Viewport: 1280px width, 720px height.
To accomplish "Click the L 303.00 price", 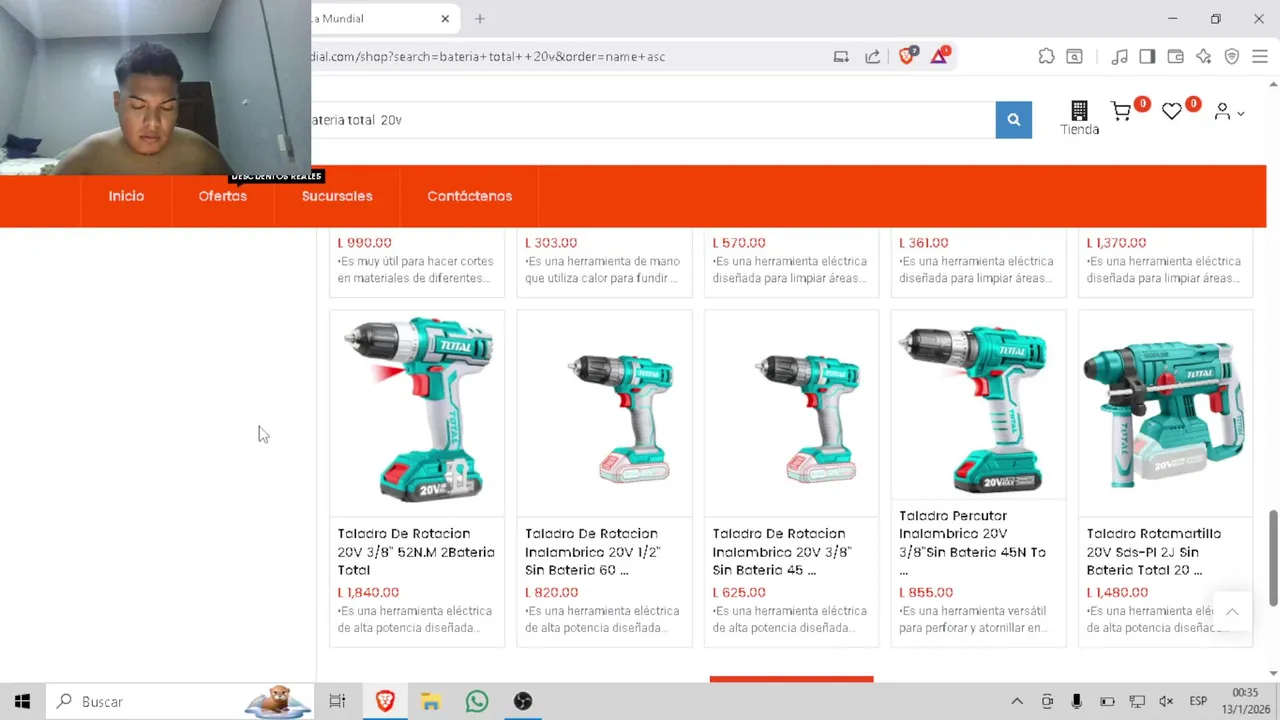I will coord(551,242).
